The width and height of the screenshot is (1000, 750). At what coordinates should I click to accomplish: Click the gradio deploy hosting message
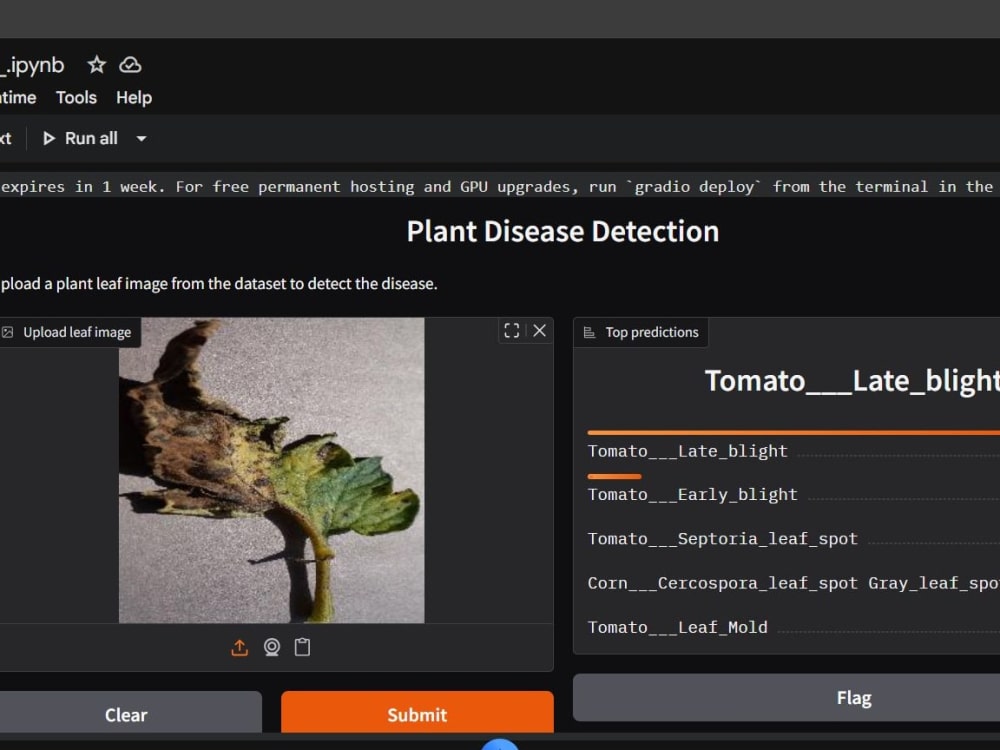497,187
